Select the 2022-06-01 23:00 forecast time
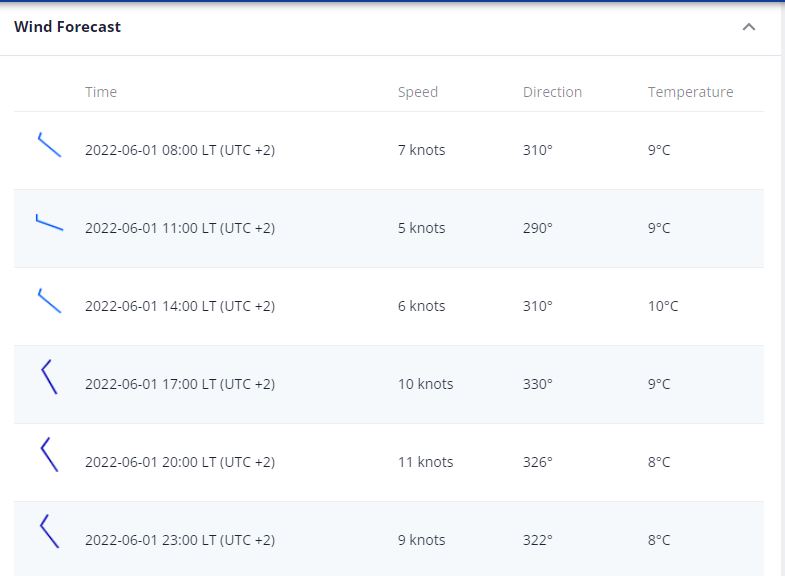 click(180, 540)
